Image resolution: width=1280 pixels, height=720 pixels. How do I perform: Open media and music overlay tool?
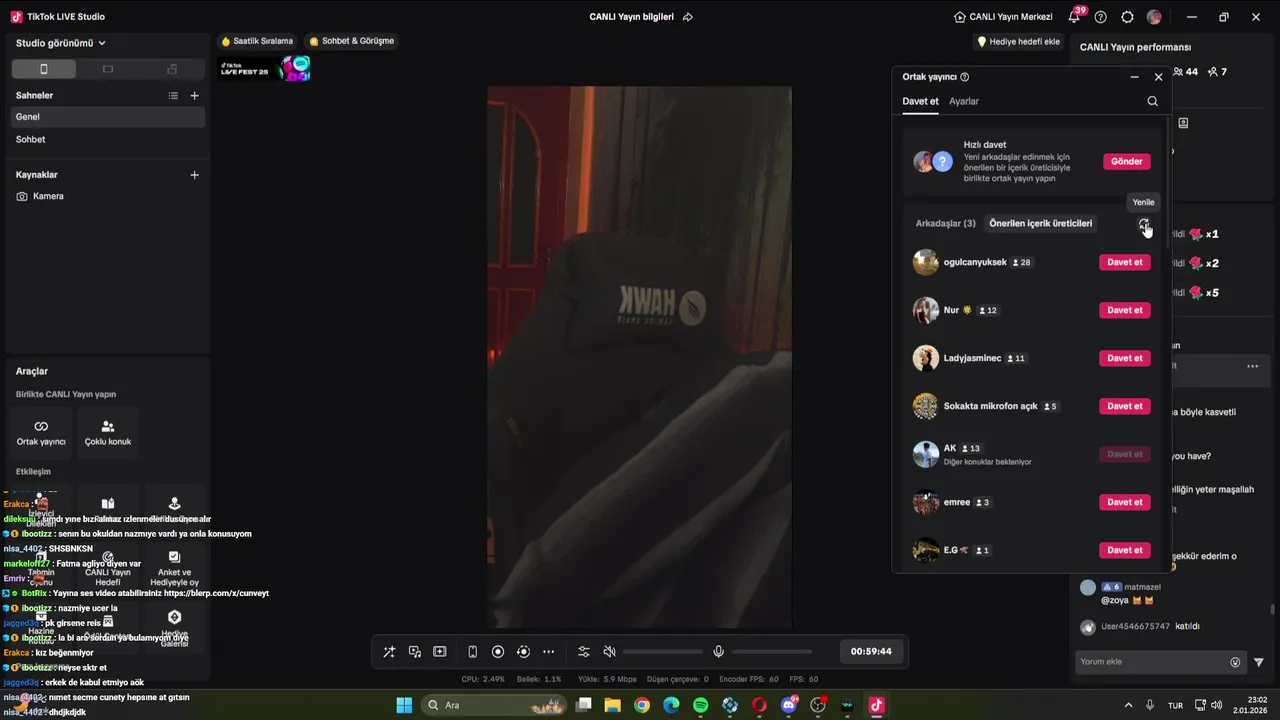(x=415, y=652)
